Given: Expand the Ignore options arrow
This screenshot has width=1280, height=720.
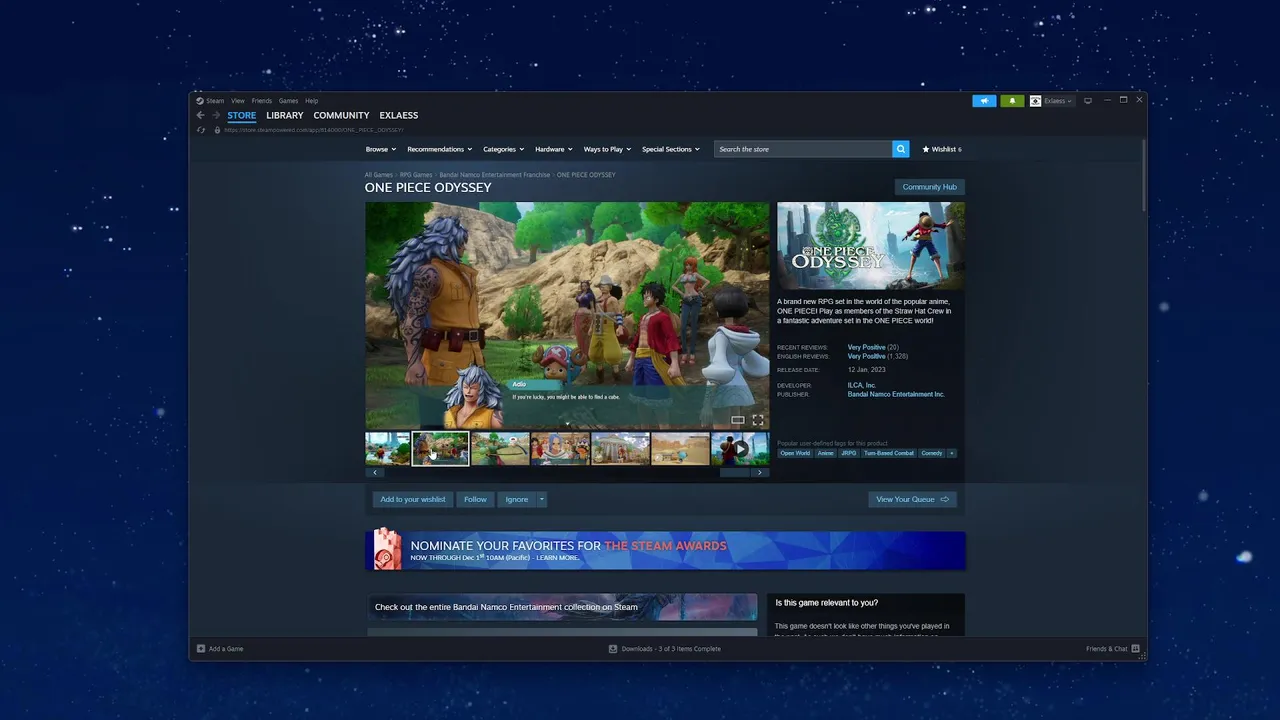Looking at the screenshot, I should tap(542, 499).
